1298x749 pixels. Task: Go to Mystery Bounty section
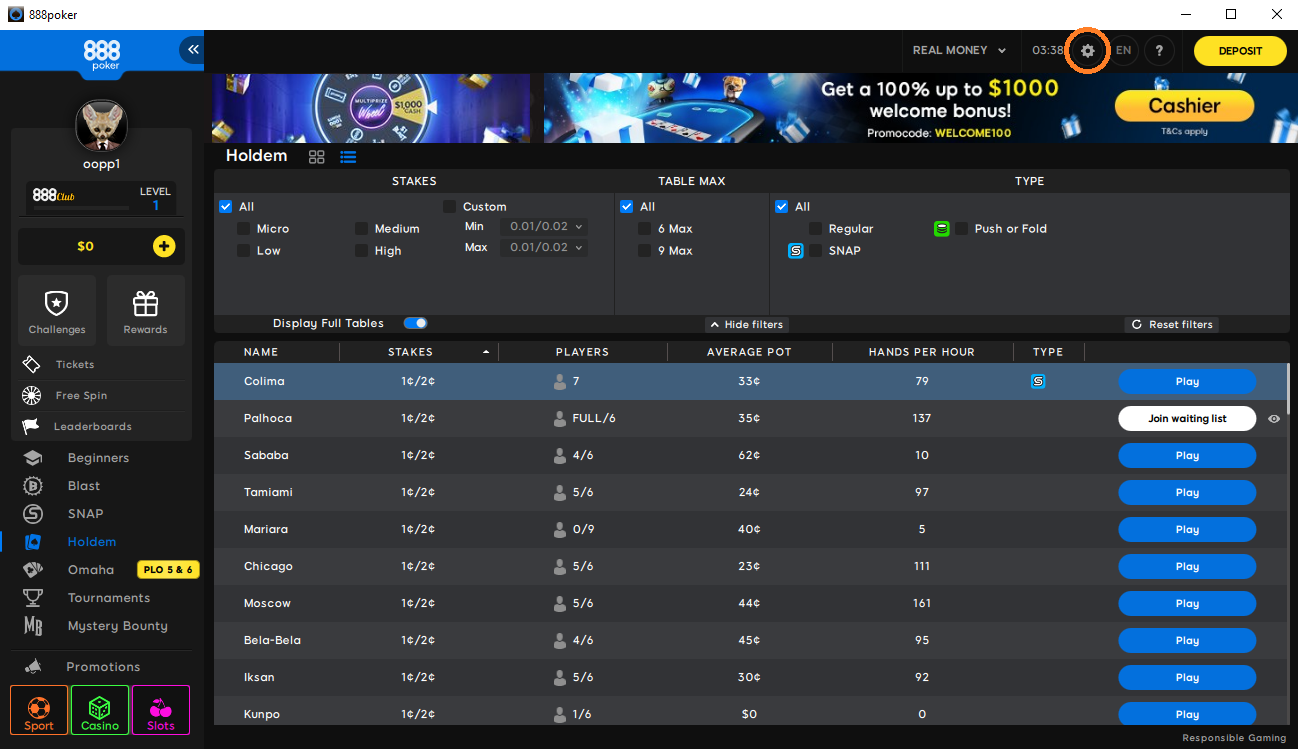[x=117, y=626]
